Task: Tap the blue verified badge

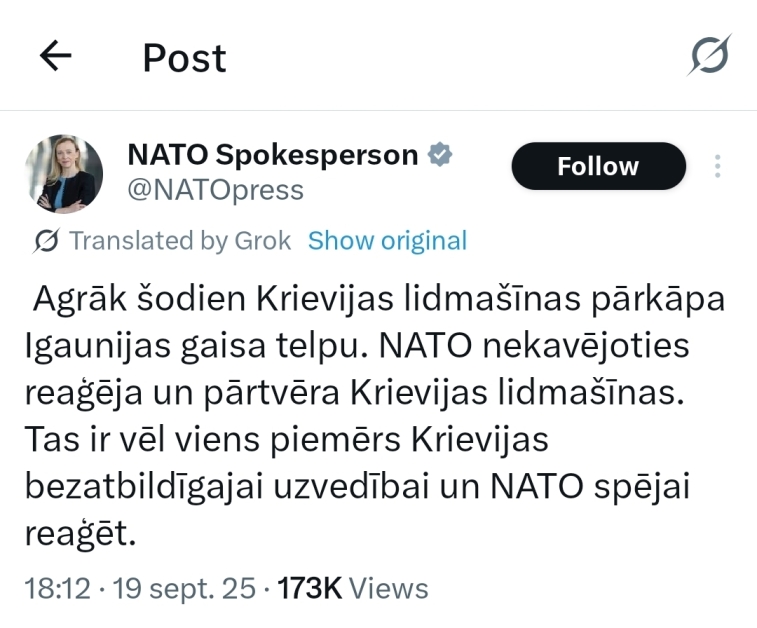Action: click(440, 155)
